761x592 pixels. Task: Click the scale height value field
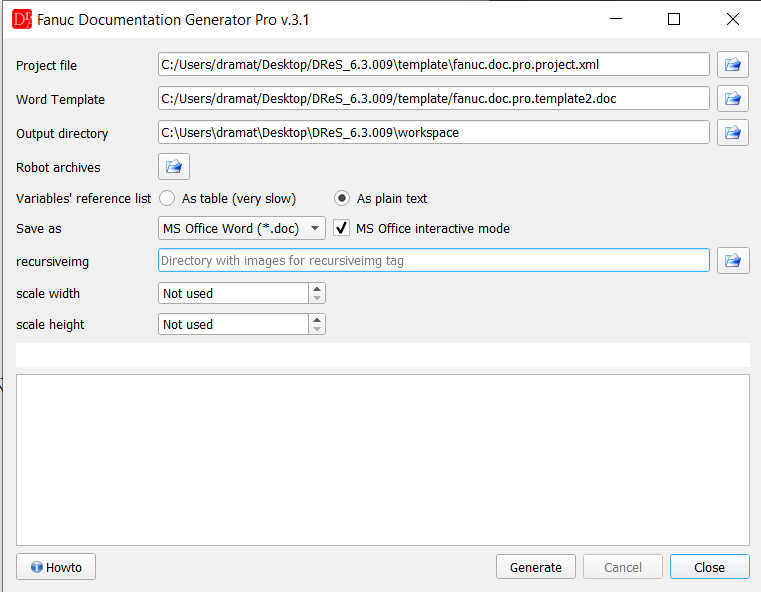[233, 324]
